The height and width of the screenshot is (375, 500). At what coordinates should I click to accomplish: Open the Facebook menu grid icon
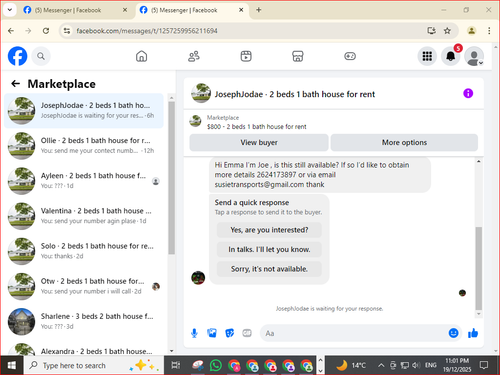pos(427,56)
